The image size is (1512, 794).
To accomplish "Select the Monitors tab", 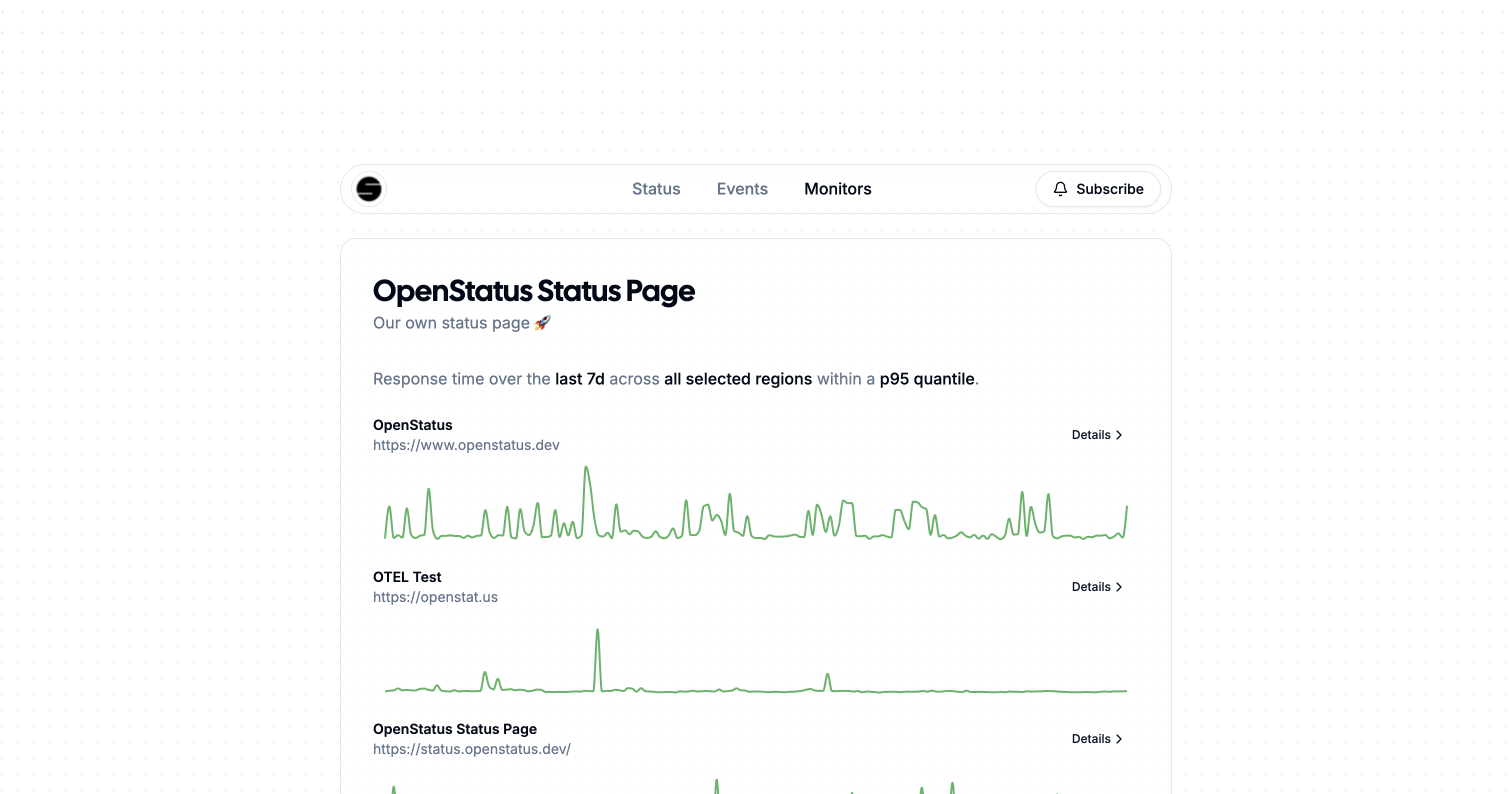I will click(837, 189).
